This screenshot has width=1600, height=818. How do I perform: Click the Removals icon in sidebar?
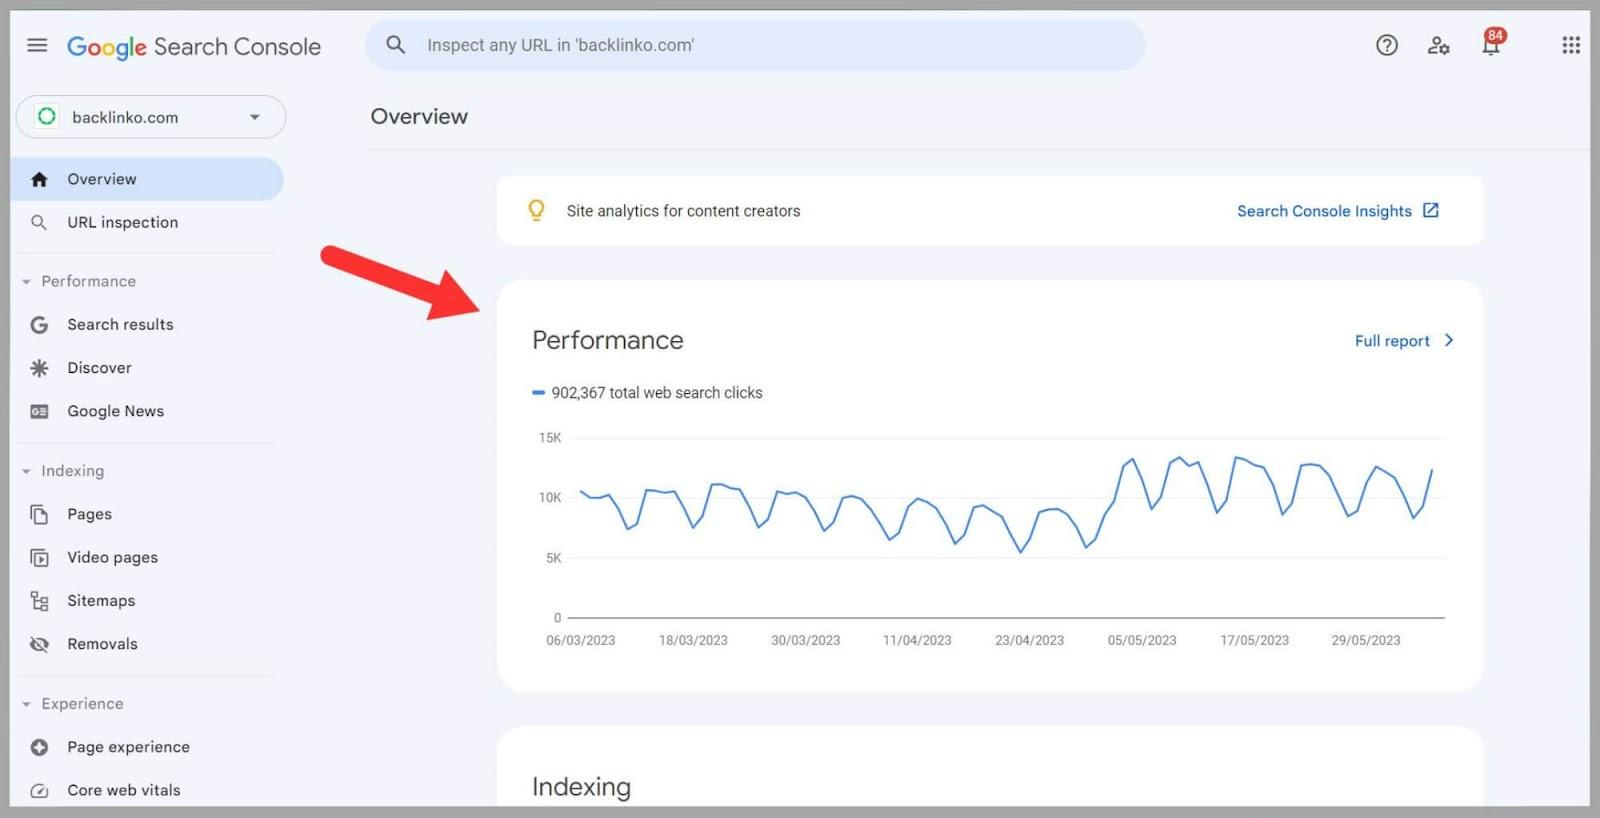pyautogui.click(x=39, y=644)
